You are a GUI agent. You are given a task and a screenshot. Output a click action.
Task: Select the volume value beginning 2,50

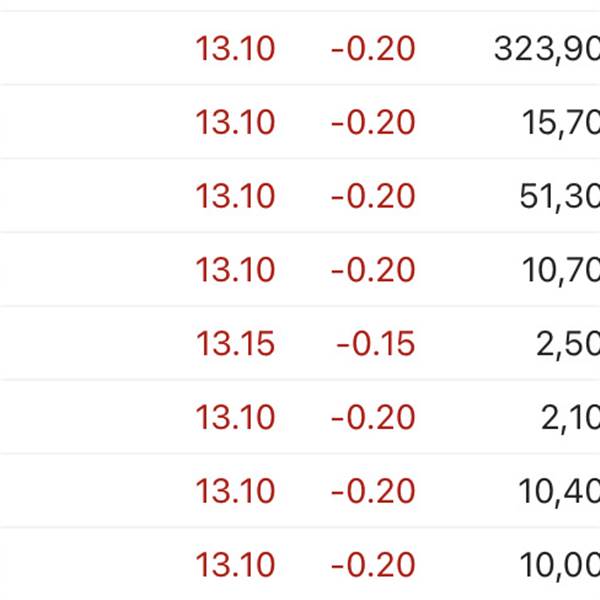[x=568, y=344]
